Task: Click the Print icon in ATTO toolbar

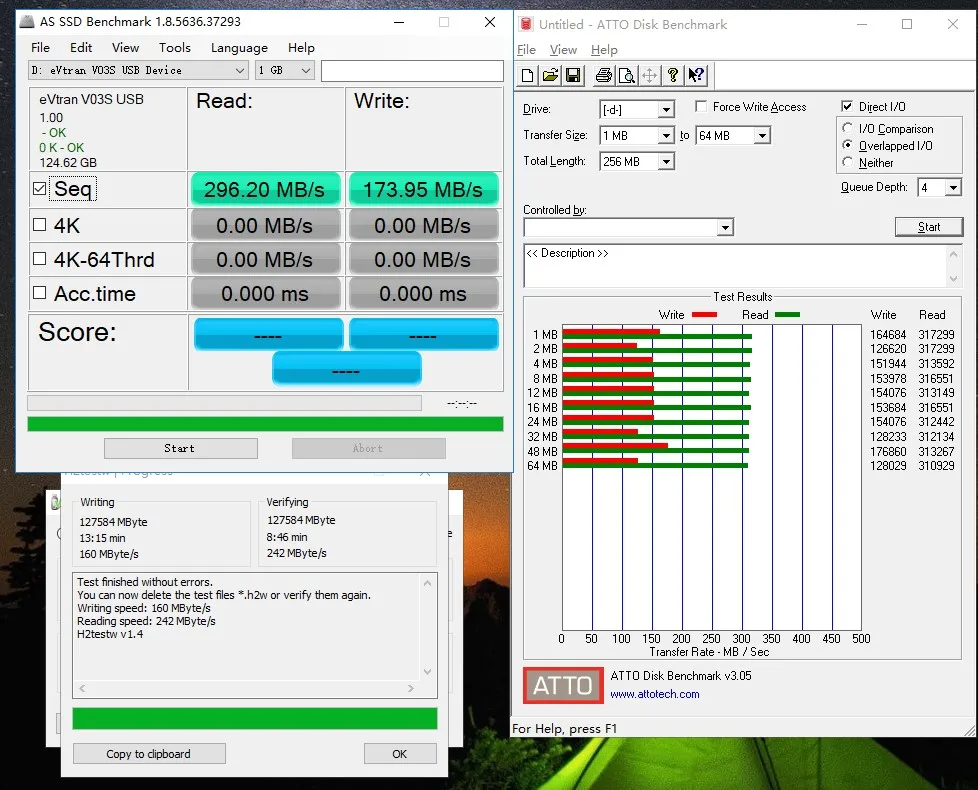Action: click(604, 75)
